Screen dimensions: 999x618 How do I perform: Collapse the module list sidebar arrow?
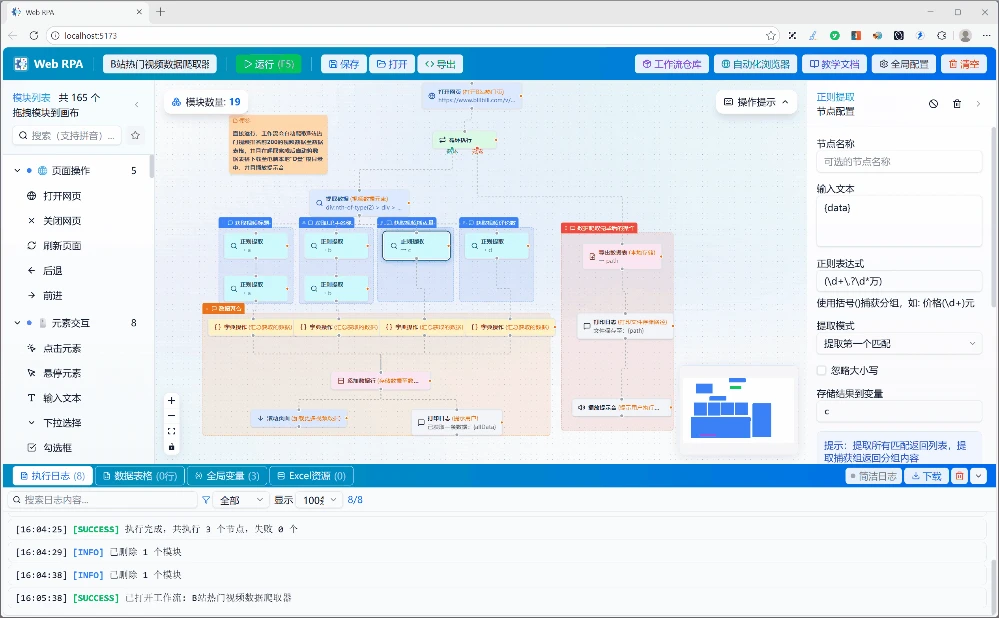136,104
